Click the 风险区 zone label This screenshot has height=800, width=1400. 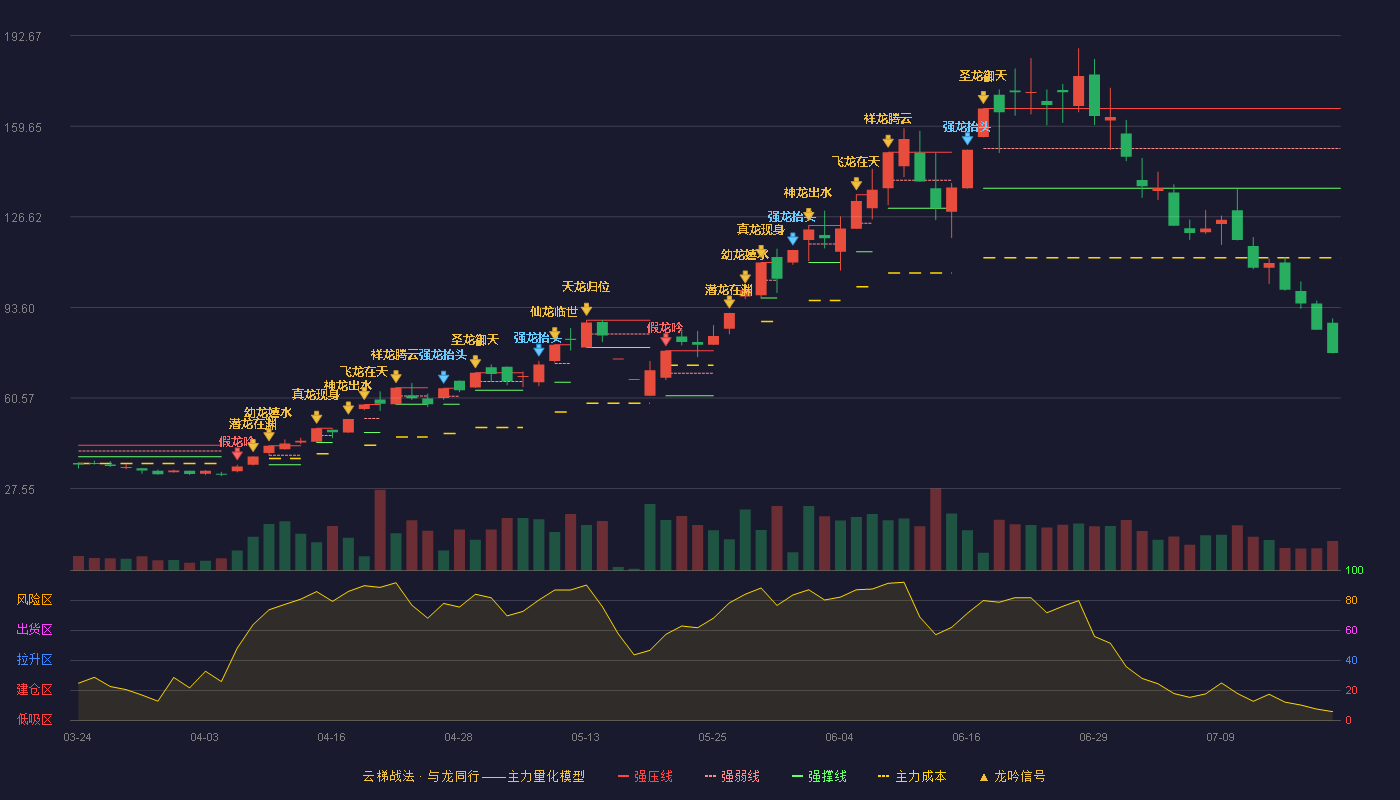pos(34,600)
